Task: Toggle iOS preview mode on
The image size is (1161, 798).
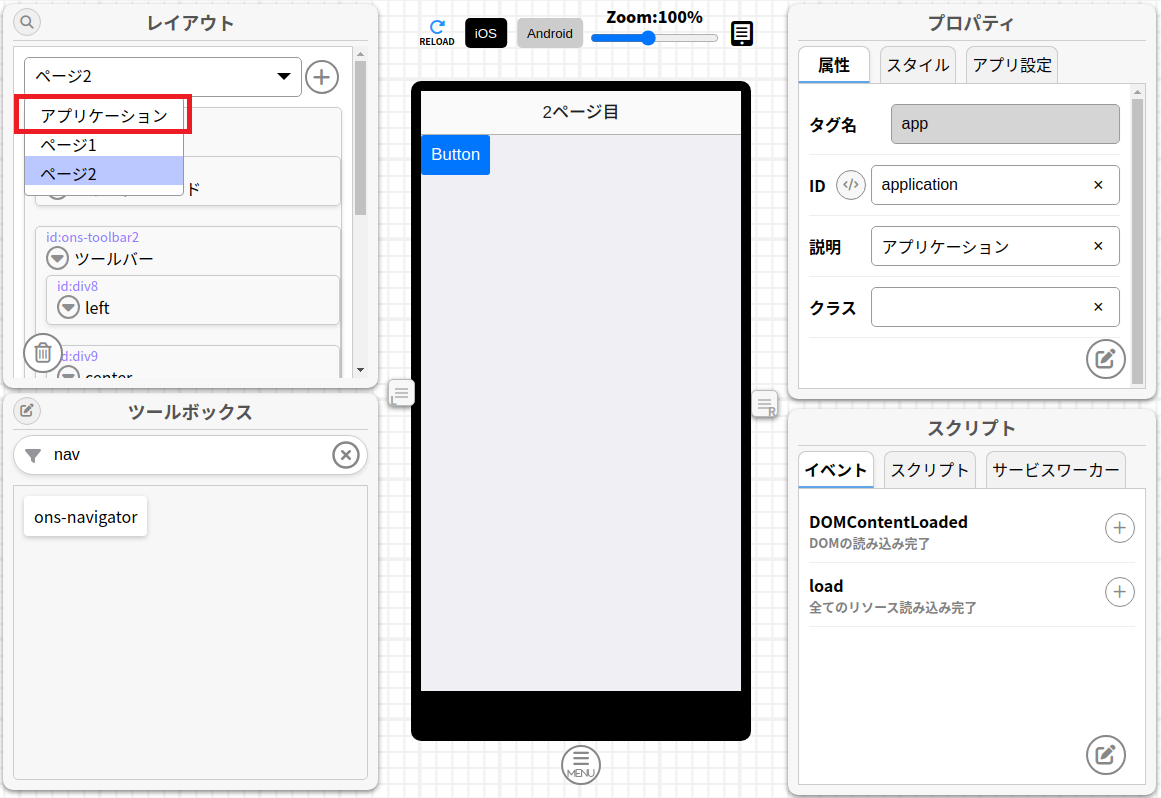Action: point(485,33)
